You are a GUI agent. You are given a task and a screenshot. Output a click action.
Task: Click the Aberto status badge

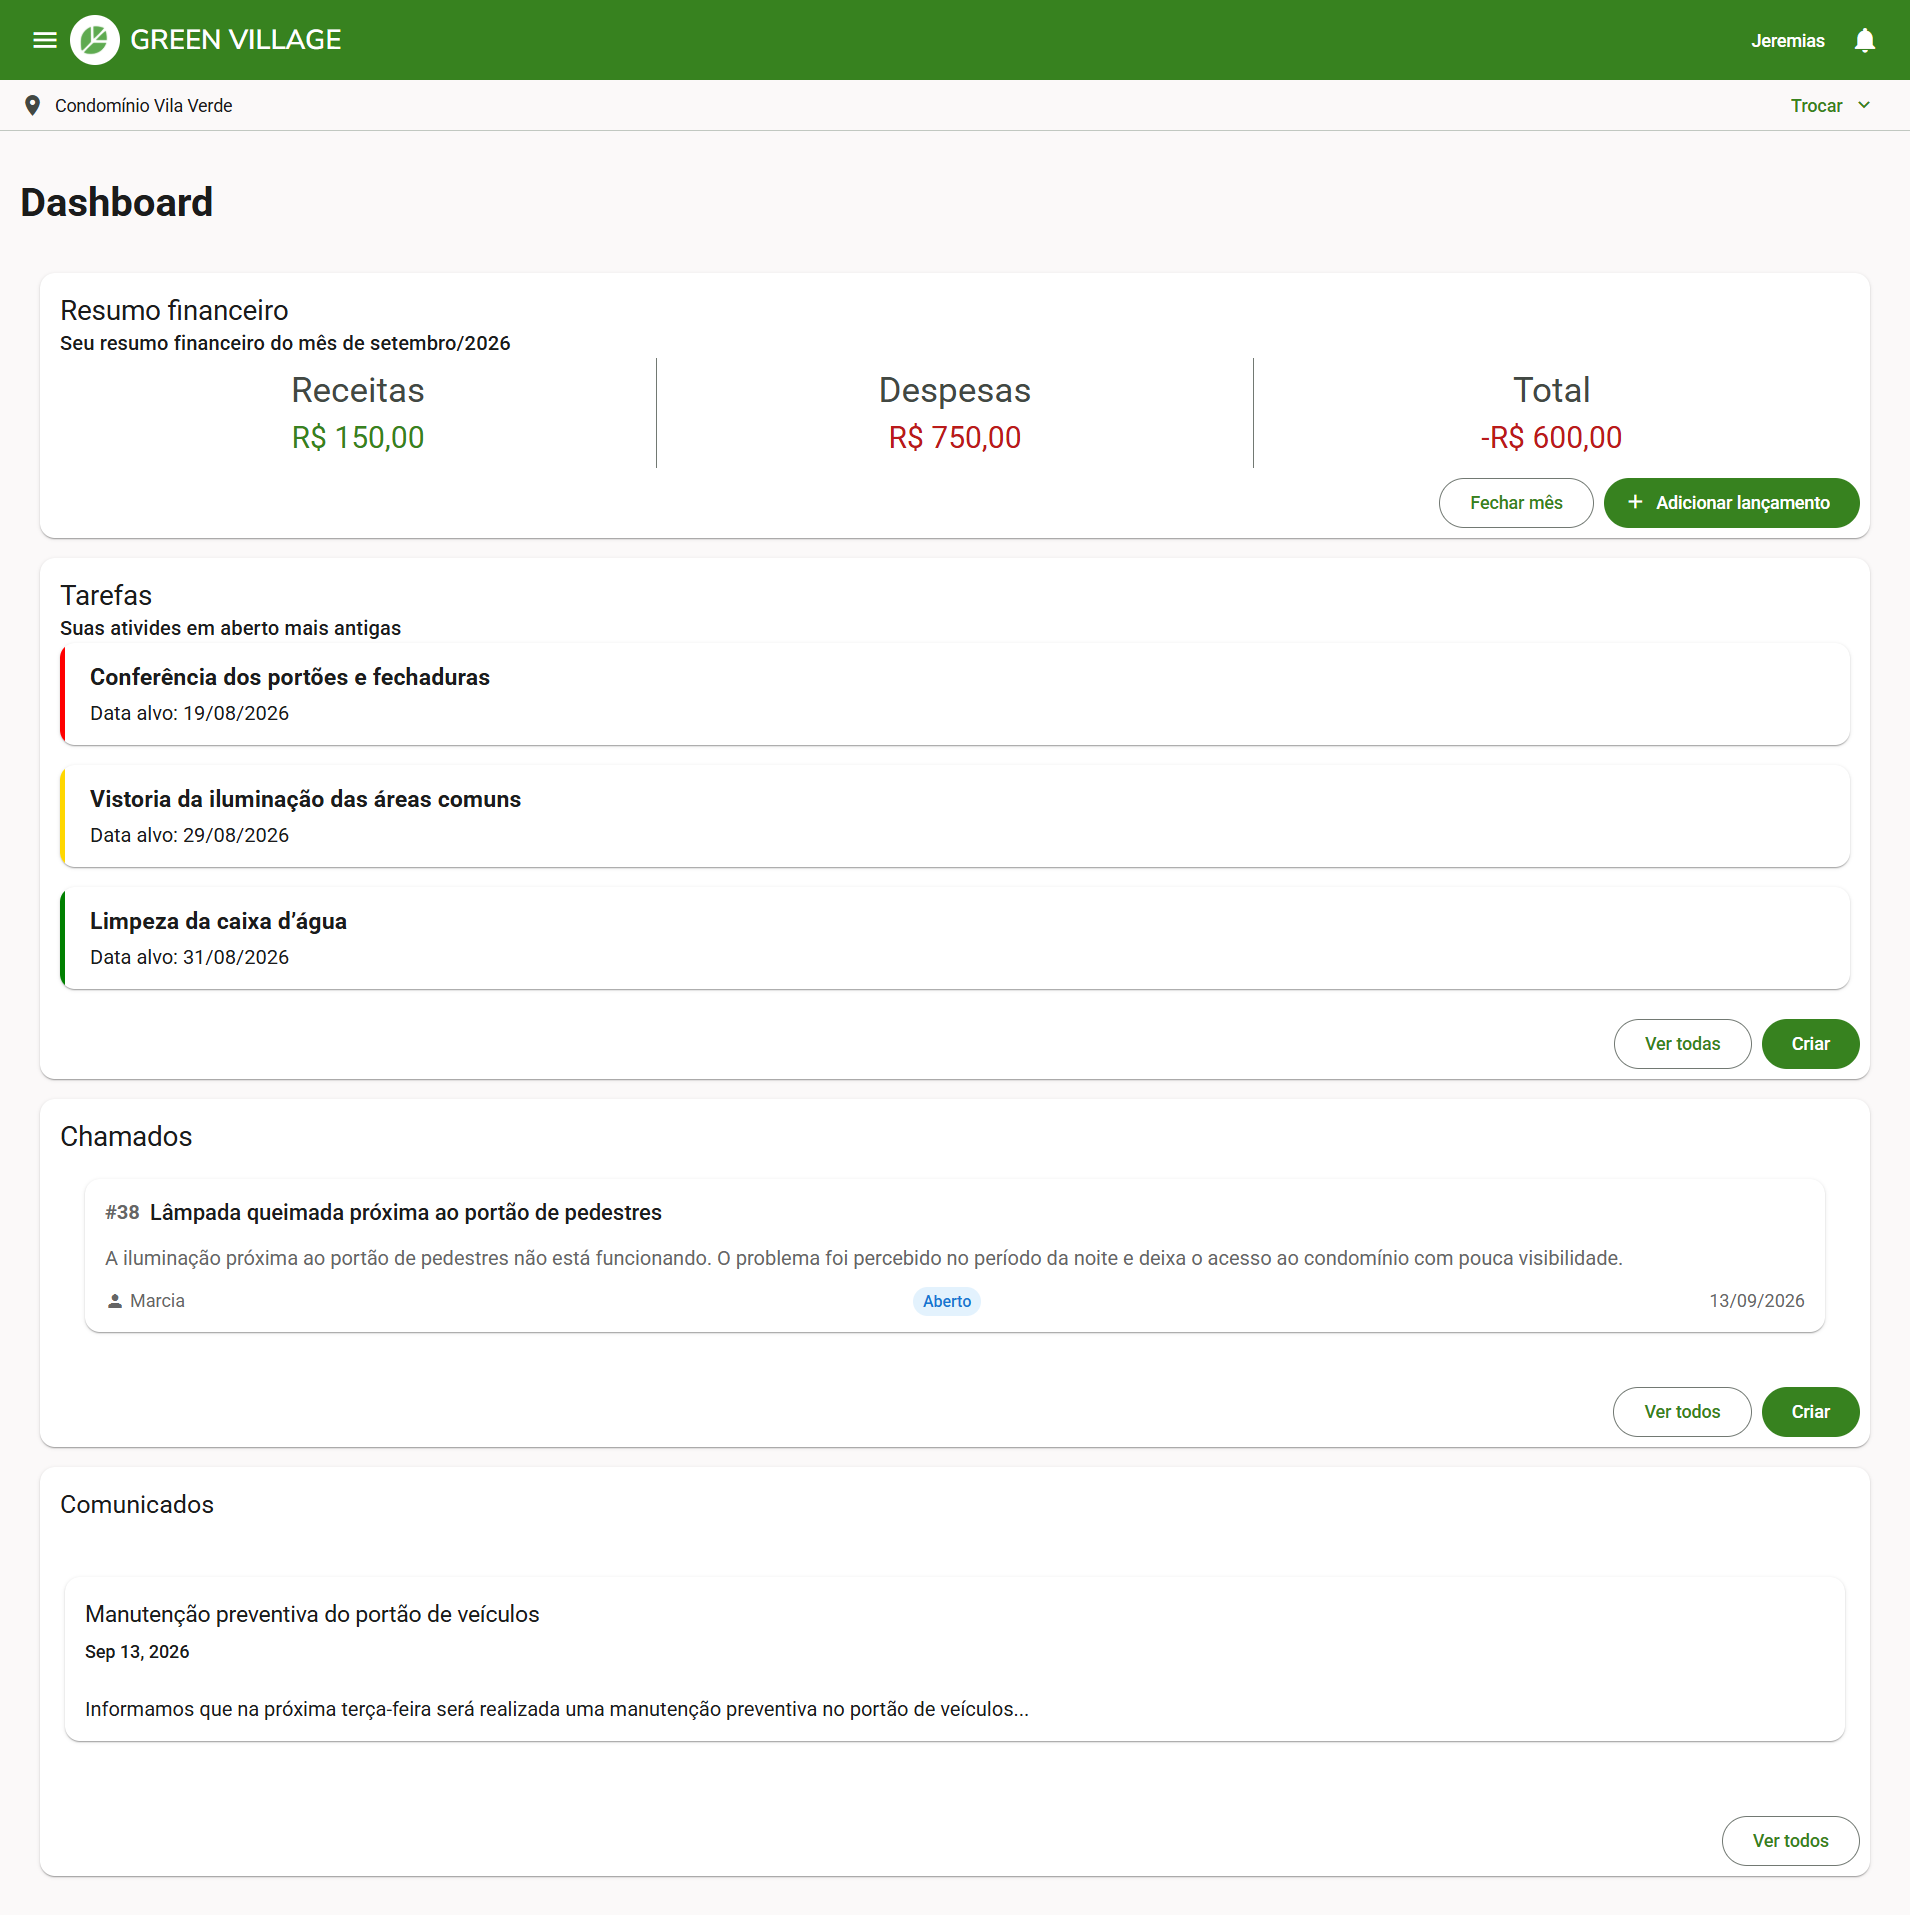point(946,1301)
